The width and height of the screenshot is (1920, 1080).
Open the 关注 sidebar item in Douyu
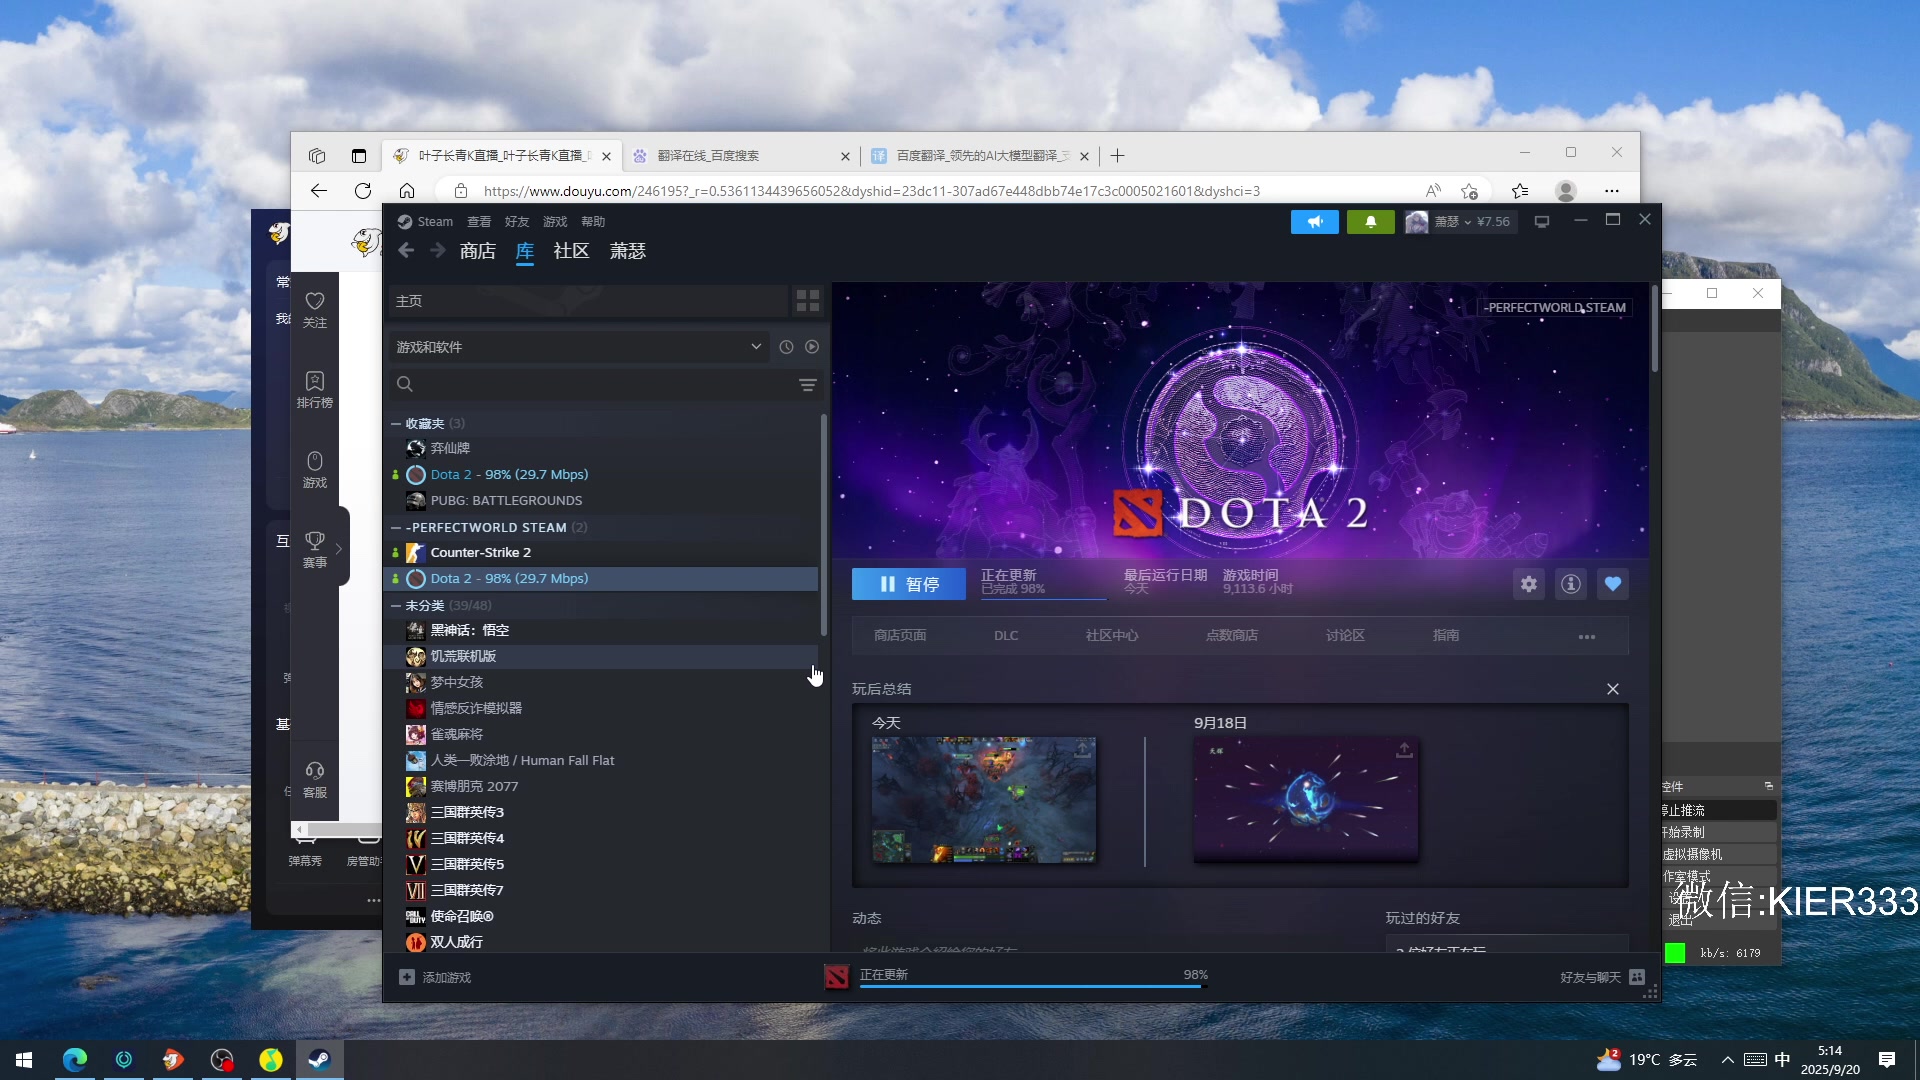315,310
